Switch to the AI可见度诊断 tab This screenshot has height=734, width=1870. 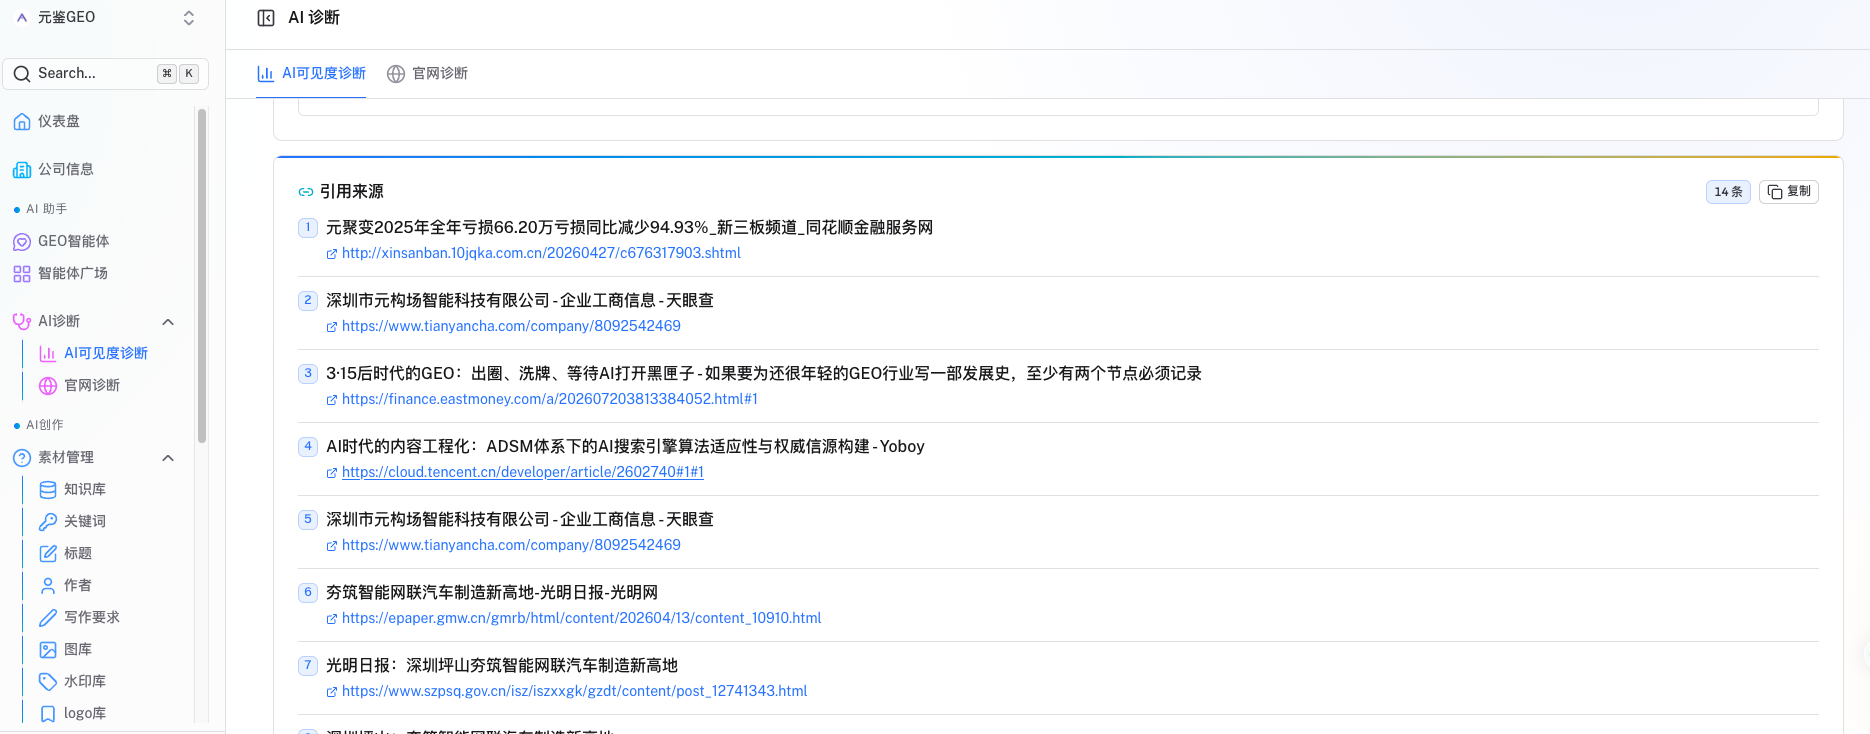point(311,73)
